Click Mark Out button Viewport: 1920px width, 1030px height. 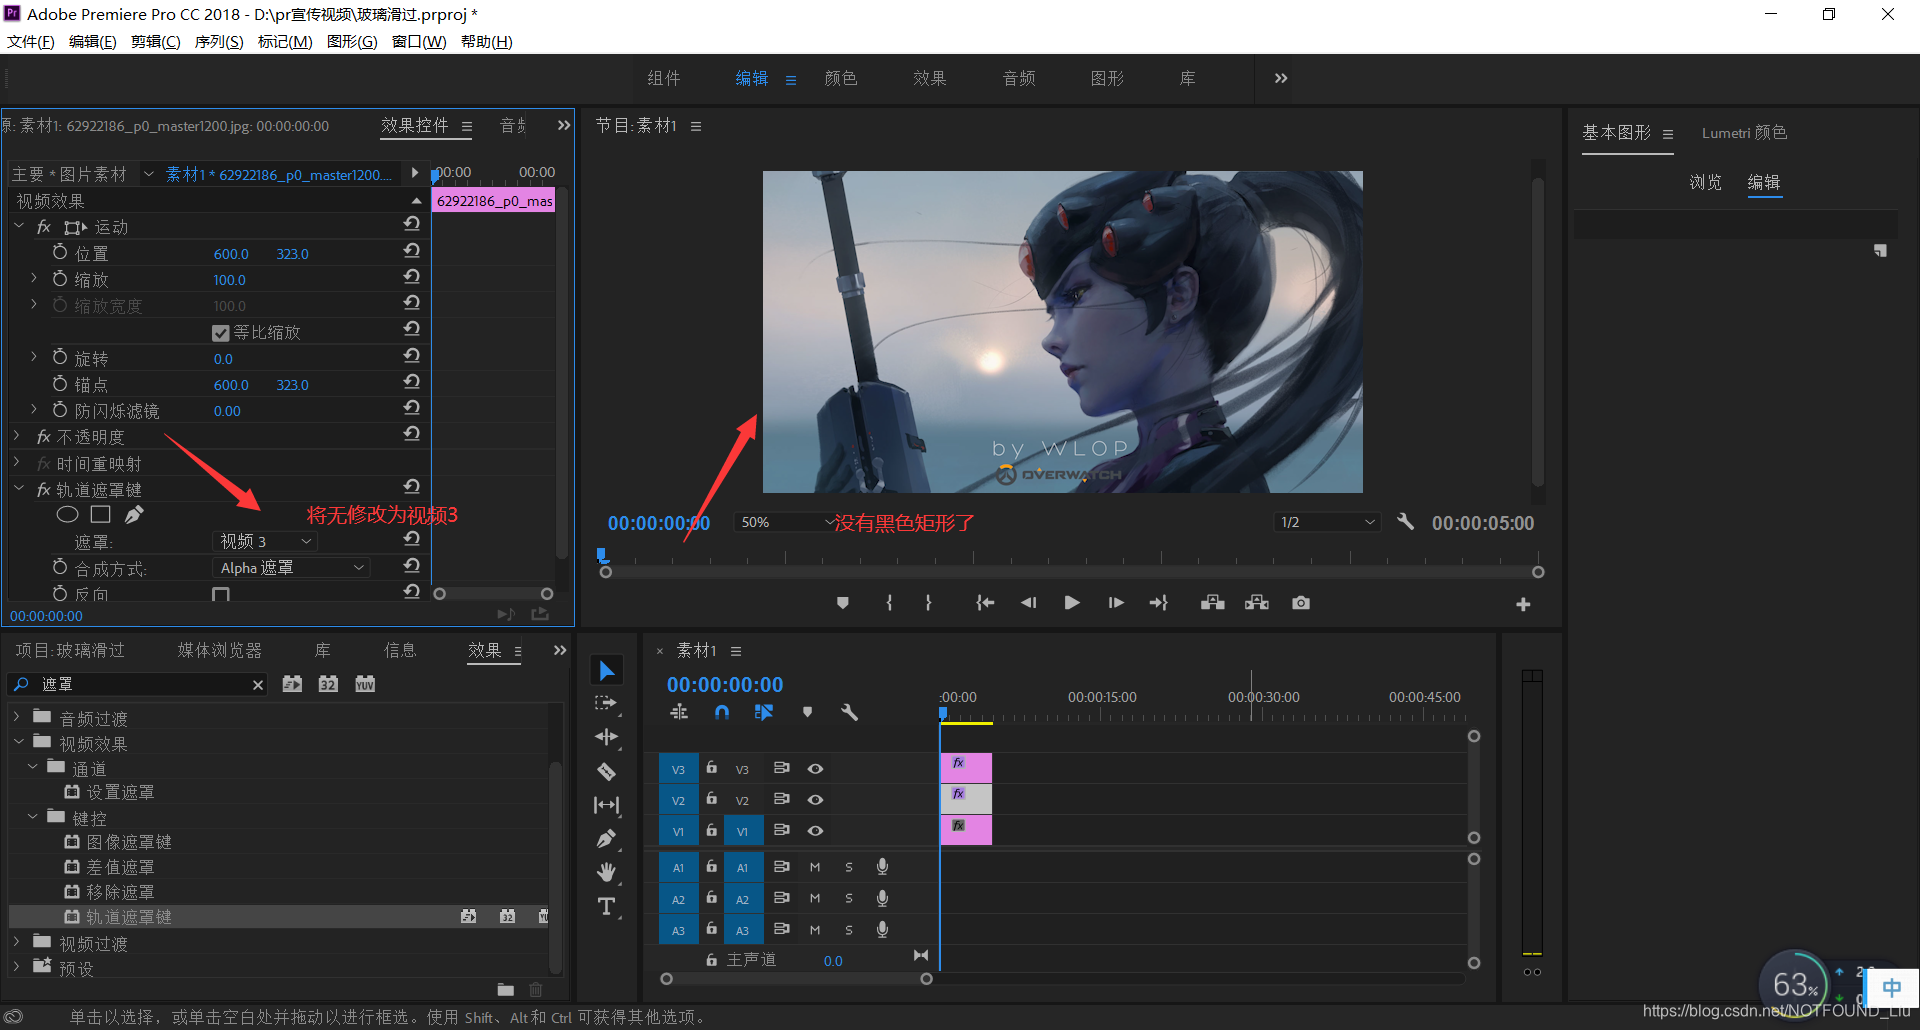(x=929, y=603)
